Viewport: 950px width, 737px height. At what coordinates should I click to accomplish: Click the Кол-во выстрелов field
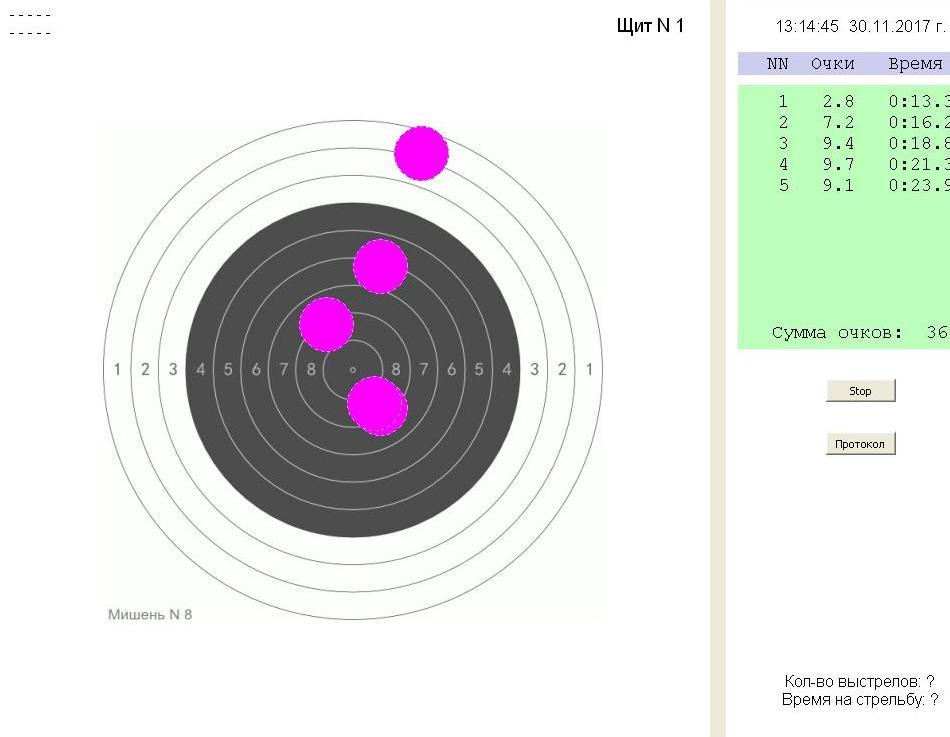(859, 682)
